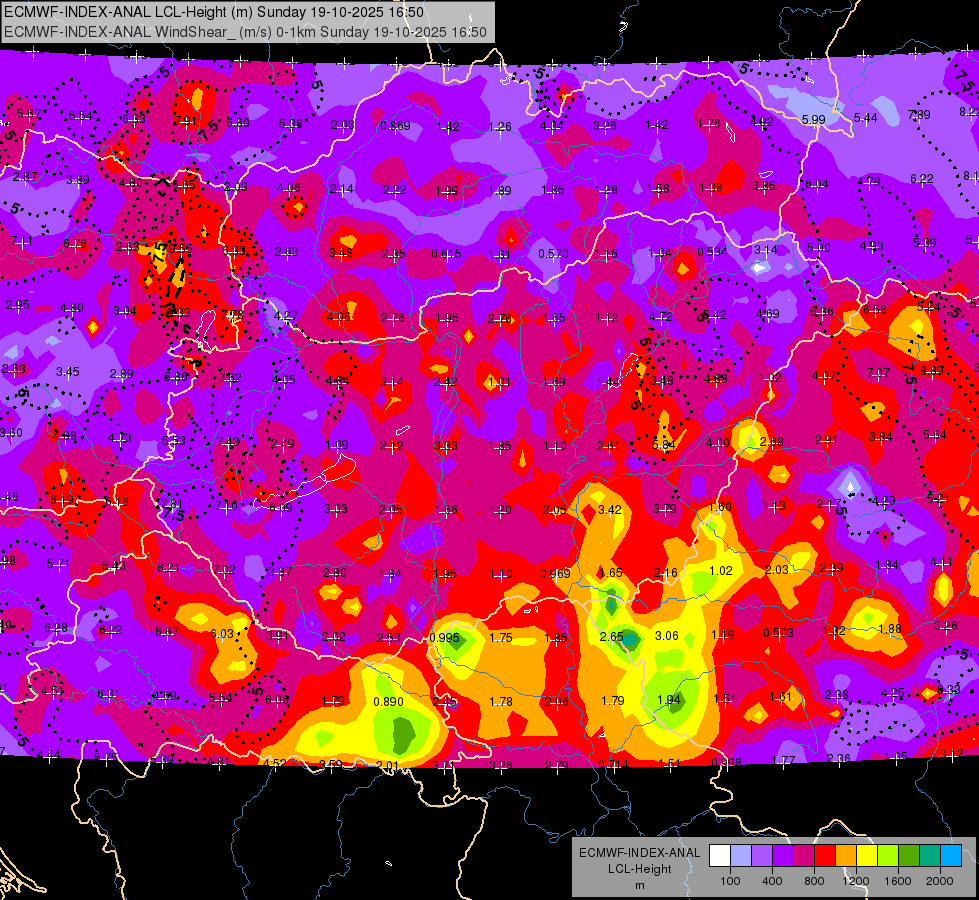Select the lime green legend swatch

point(888,855)
